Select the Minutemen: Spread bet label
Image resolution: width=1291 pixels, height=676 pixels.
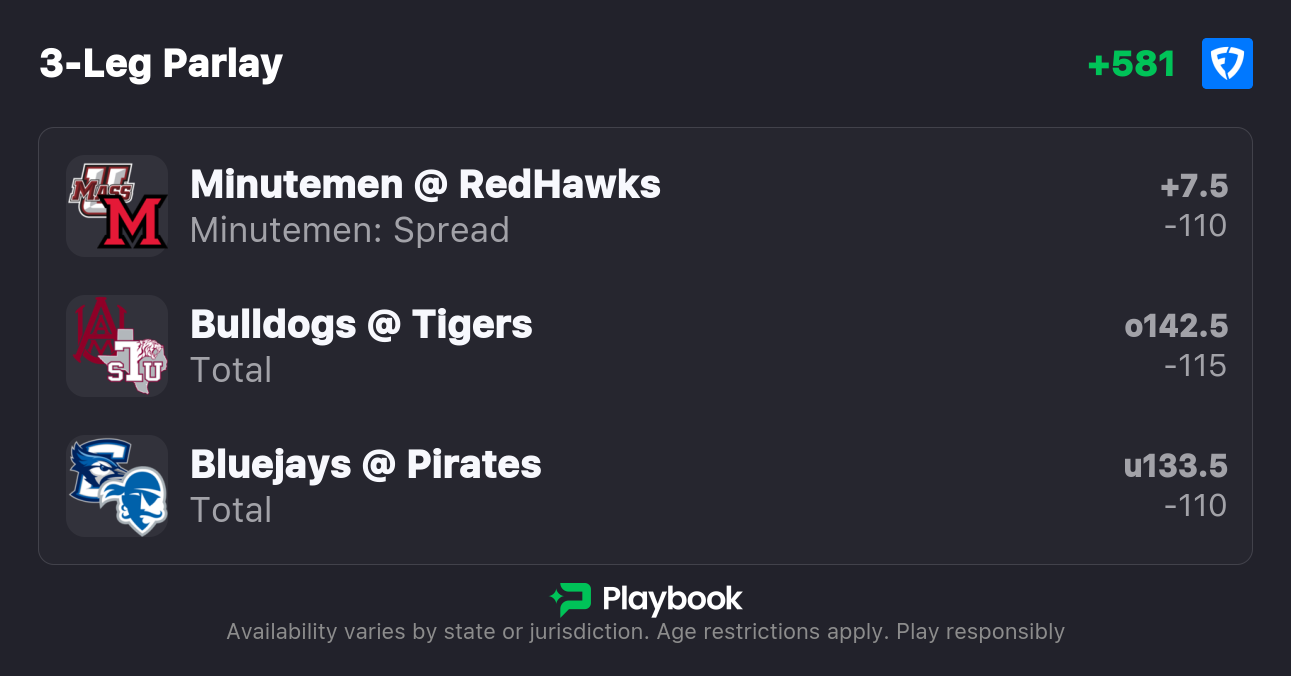(x=349, y=230)
